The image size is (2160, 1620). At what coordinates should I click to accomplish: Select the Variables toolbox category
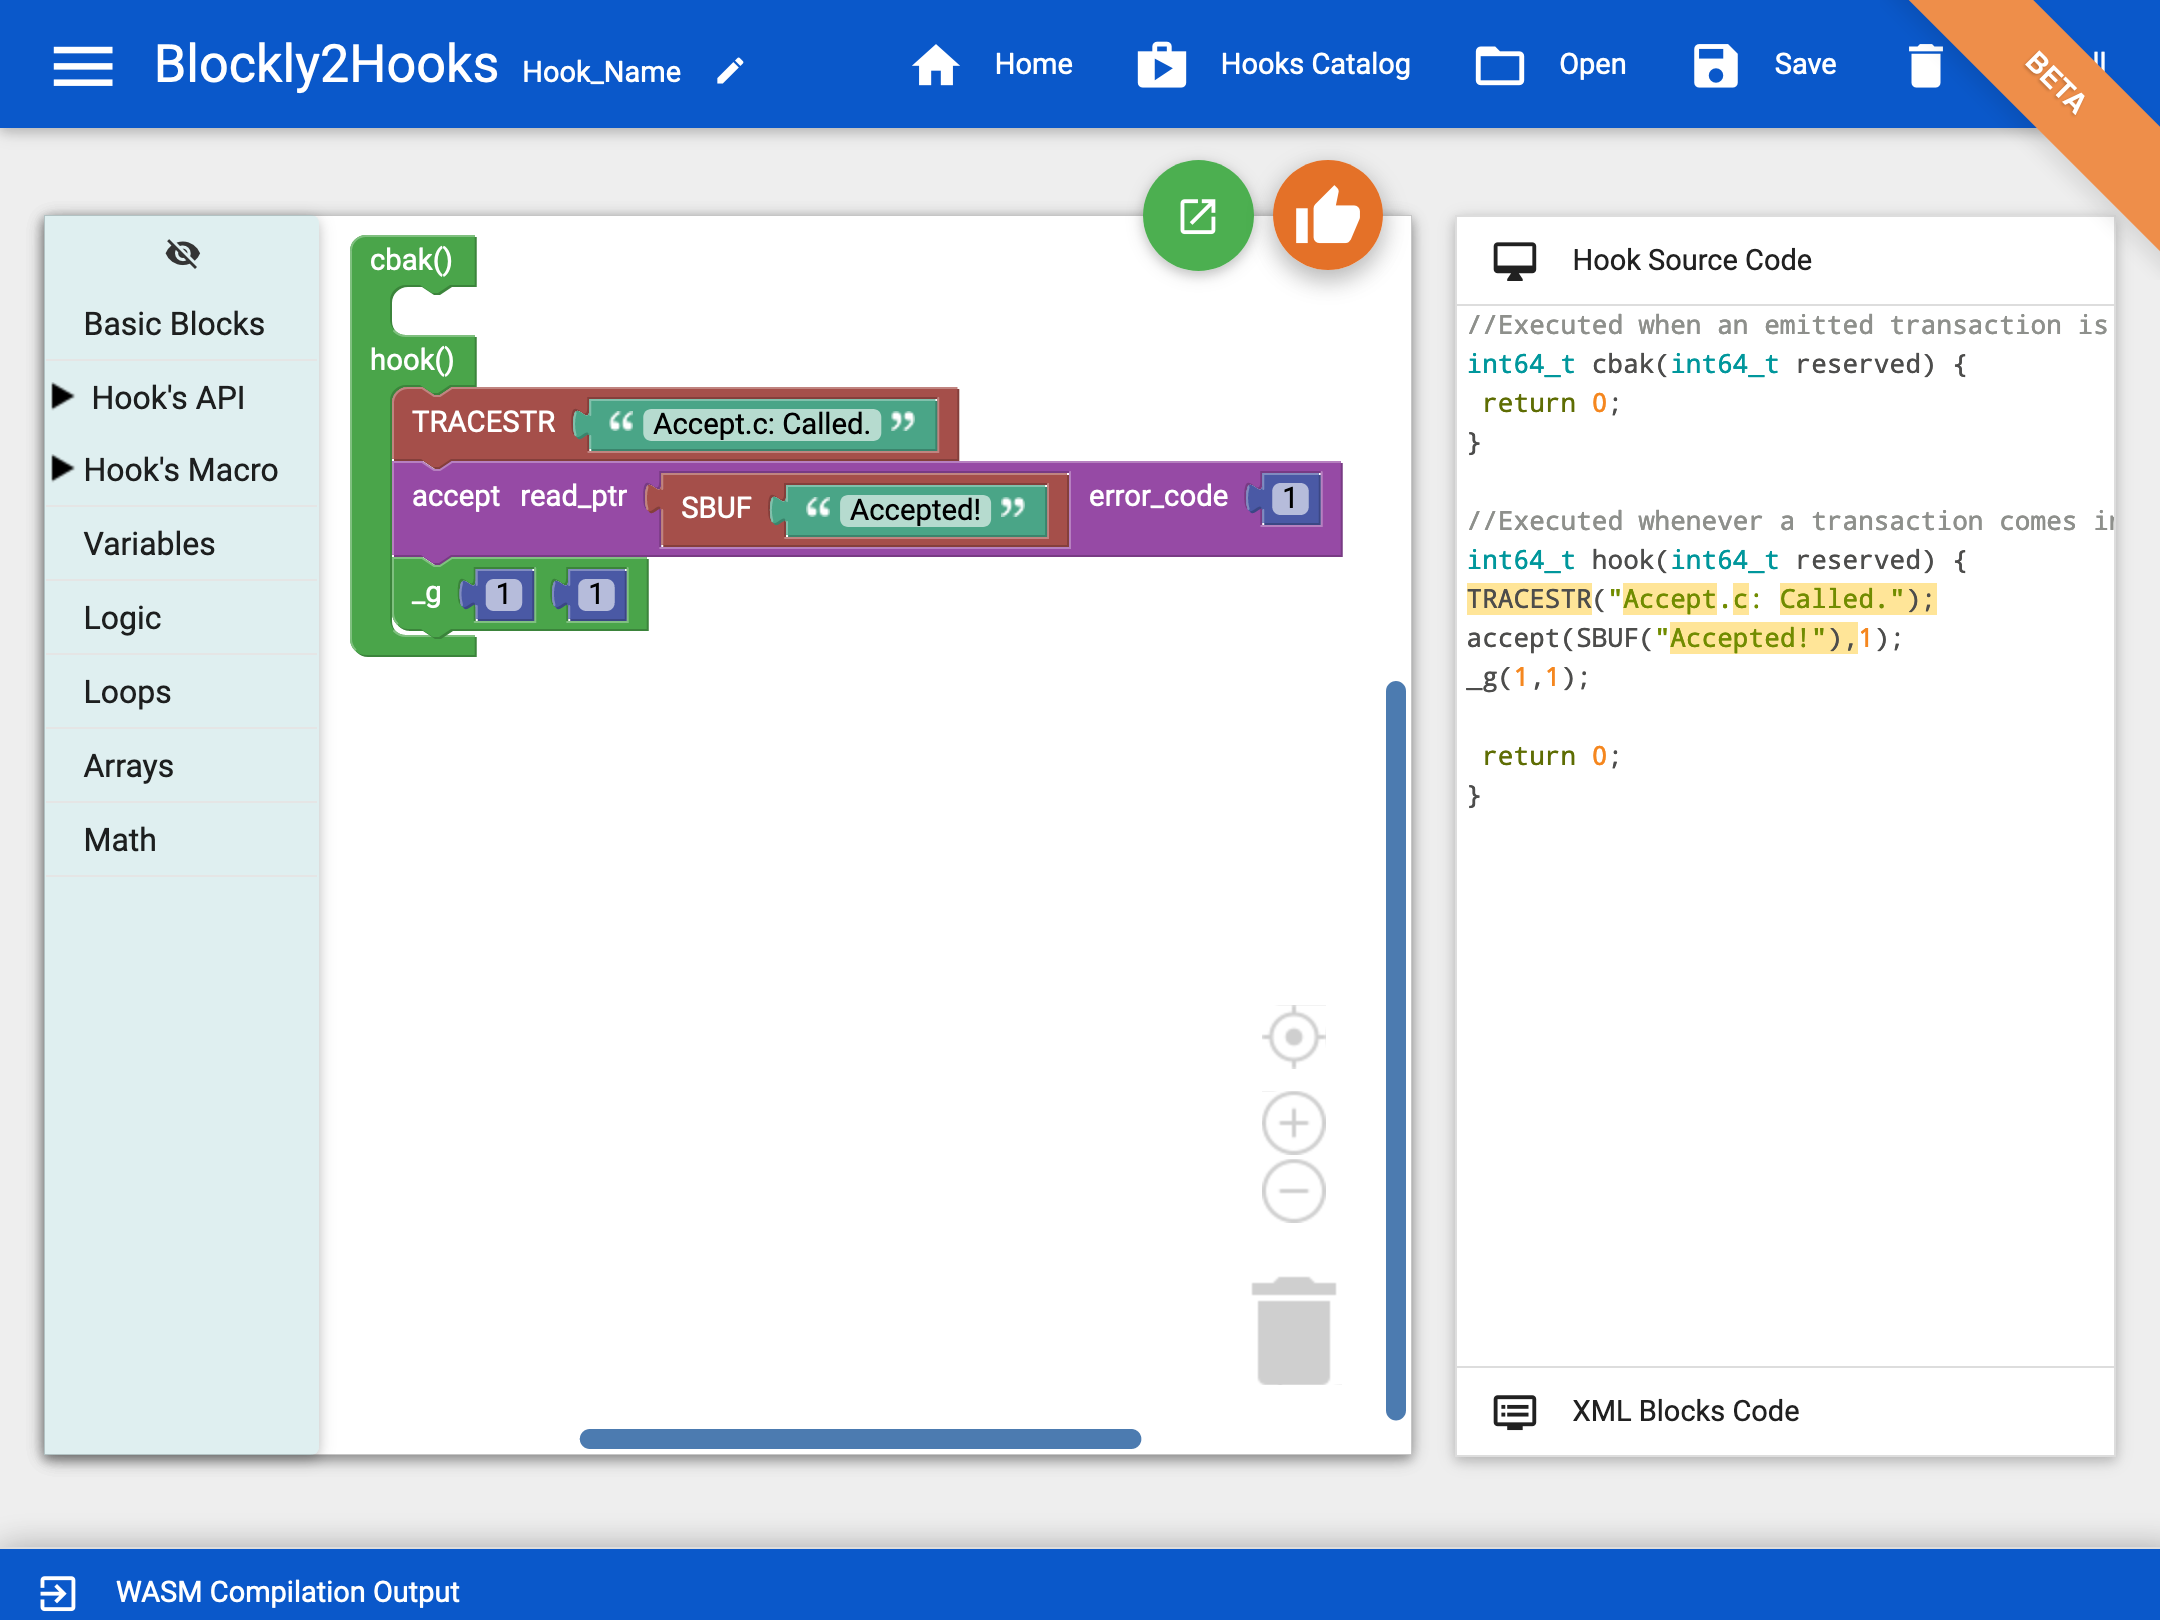coord(149,544)
